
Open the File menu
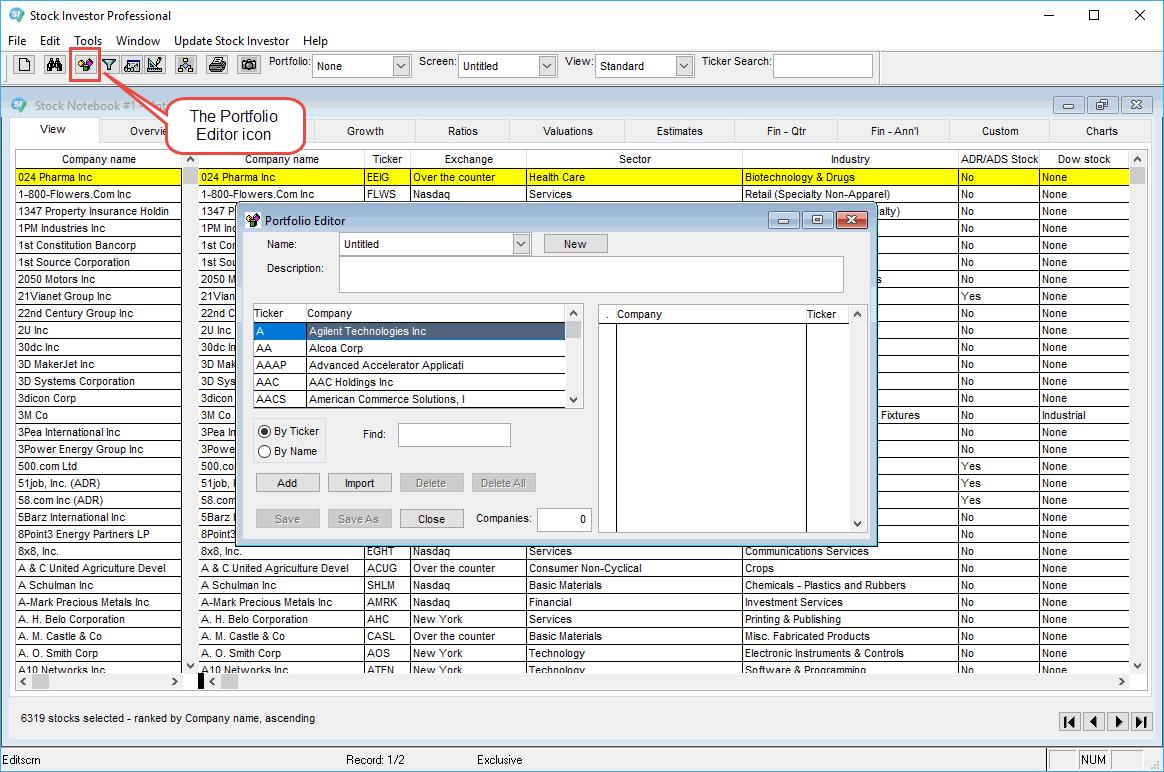pyautogui.click(x=17, y=41)
